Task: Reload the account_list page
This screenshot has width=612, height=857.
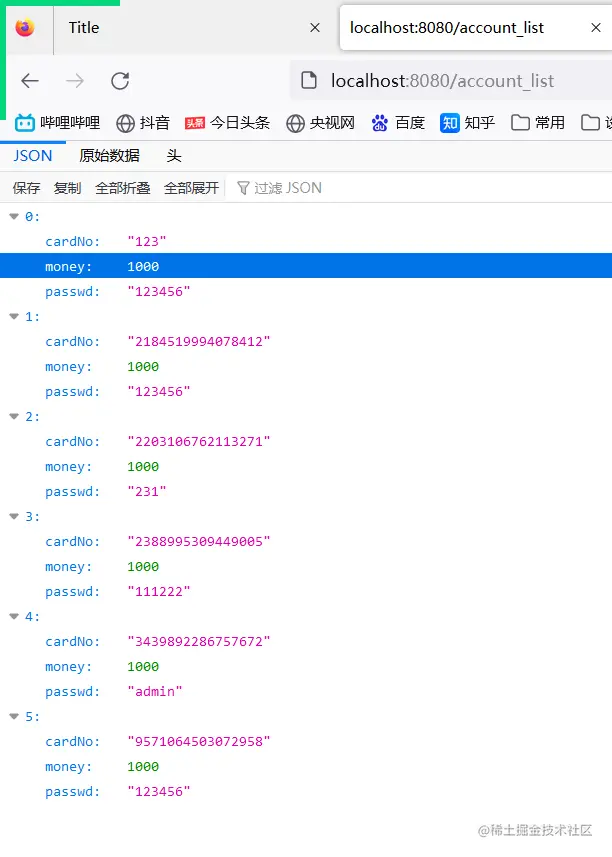Action: [x=120, y=81]
